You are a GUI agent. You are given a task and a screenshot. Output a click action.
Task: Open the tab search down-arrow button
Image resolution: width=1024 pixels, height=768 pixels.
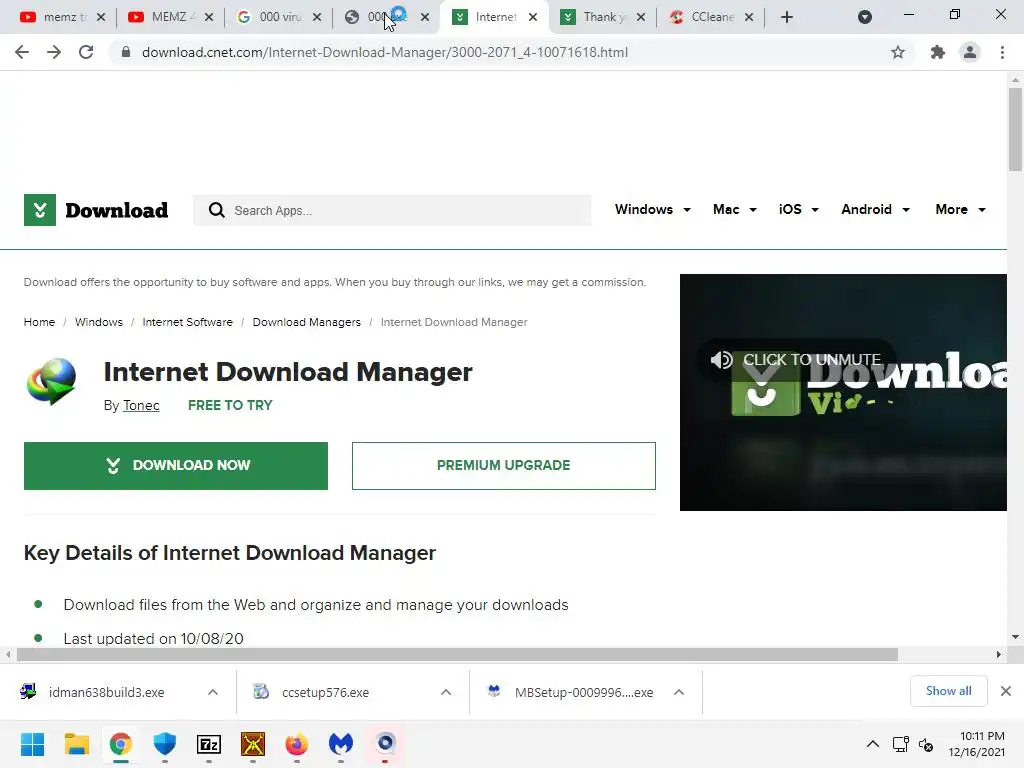click(x=865, y=17)
